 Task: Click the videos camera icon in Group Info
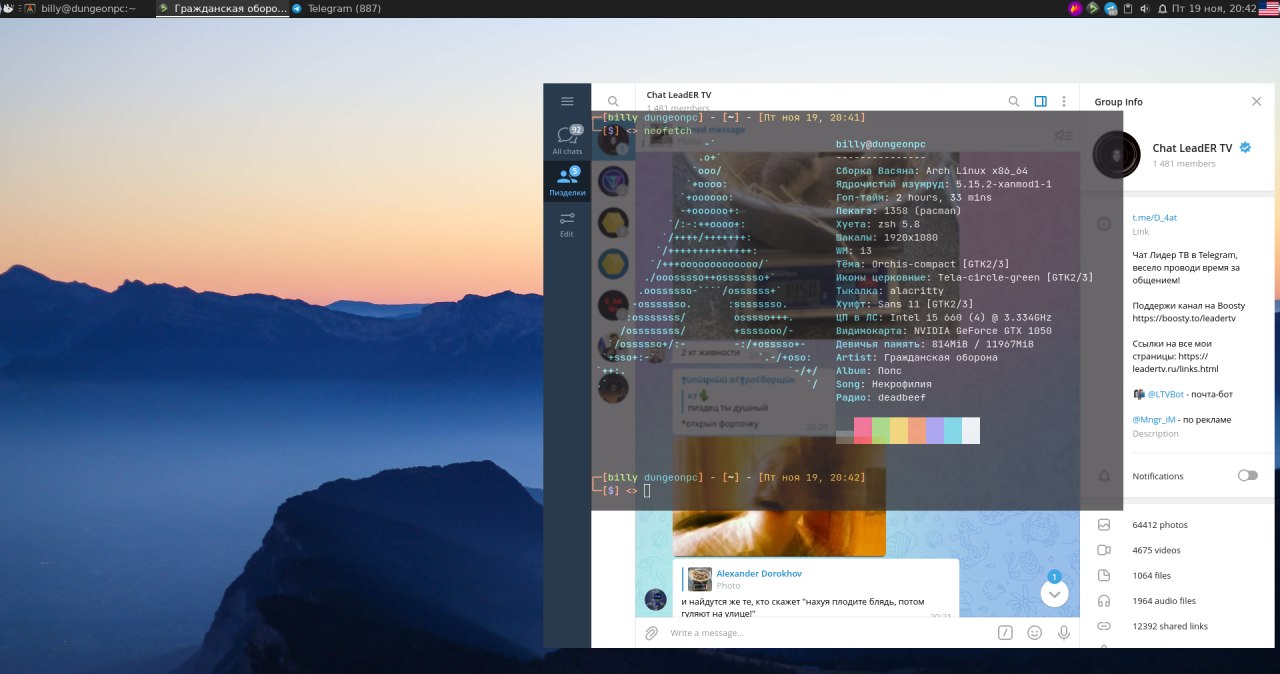[1104, 550]
